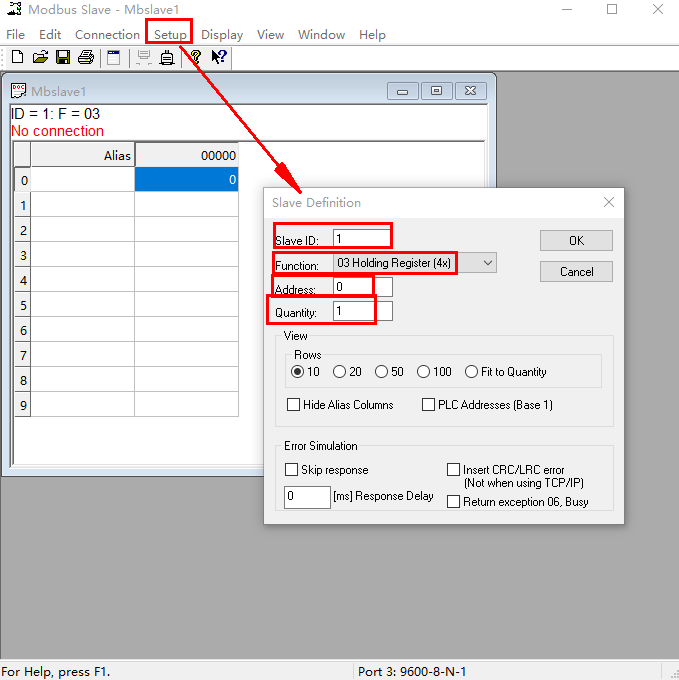Click the New document toolbar icon
Screen dimensions: 679x680
pos(17,58)
